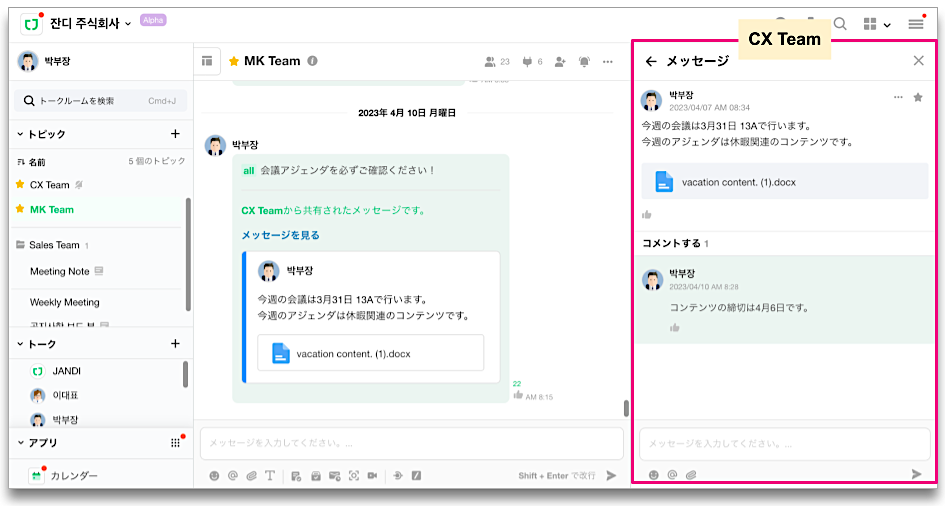The height and width of the screenshot is (506, 945).
Task: Expand the Sales Team folder
Action: (x=54, y=245)
